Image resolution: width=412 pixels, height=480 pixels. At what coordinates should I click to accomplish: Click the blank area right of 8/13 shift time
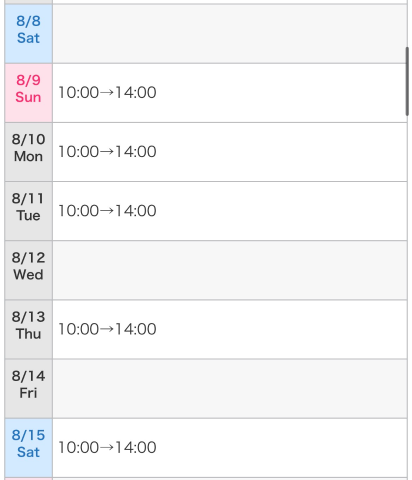point(282,329)
